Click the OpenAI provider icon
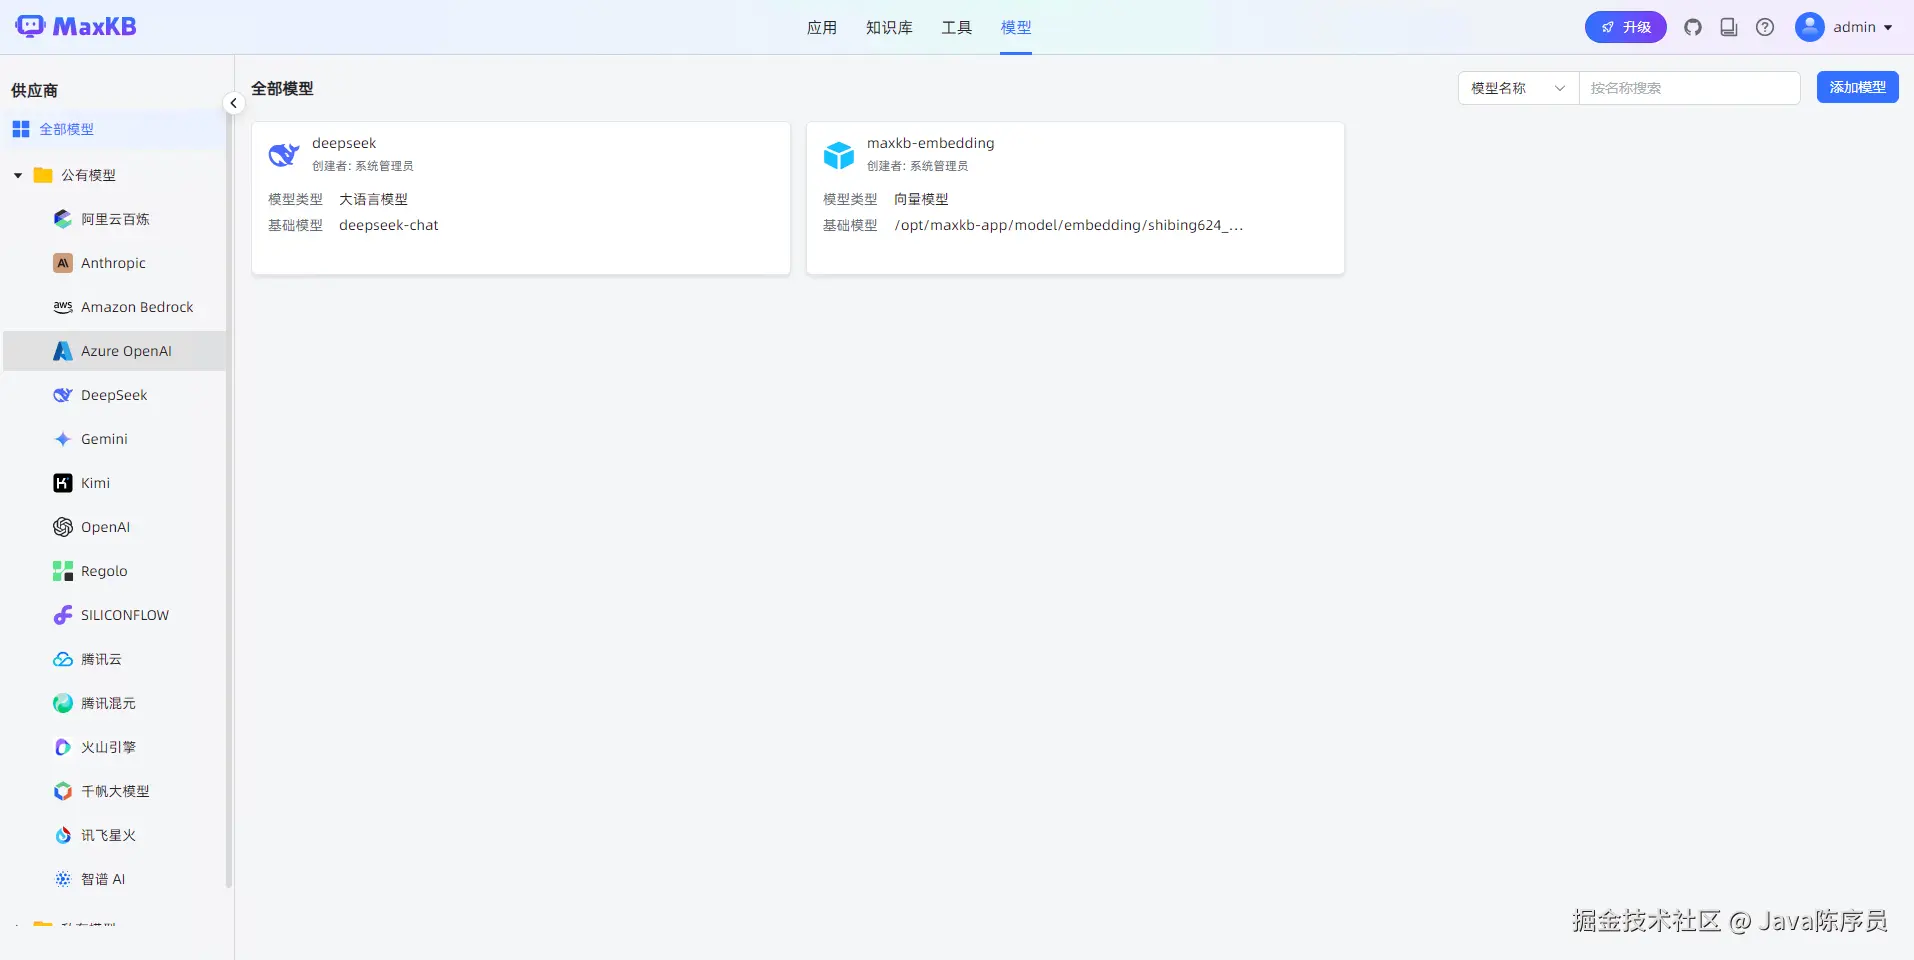The height and width of the screenshot is (960, 1914). (63, 527)
